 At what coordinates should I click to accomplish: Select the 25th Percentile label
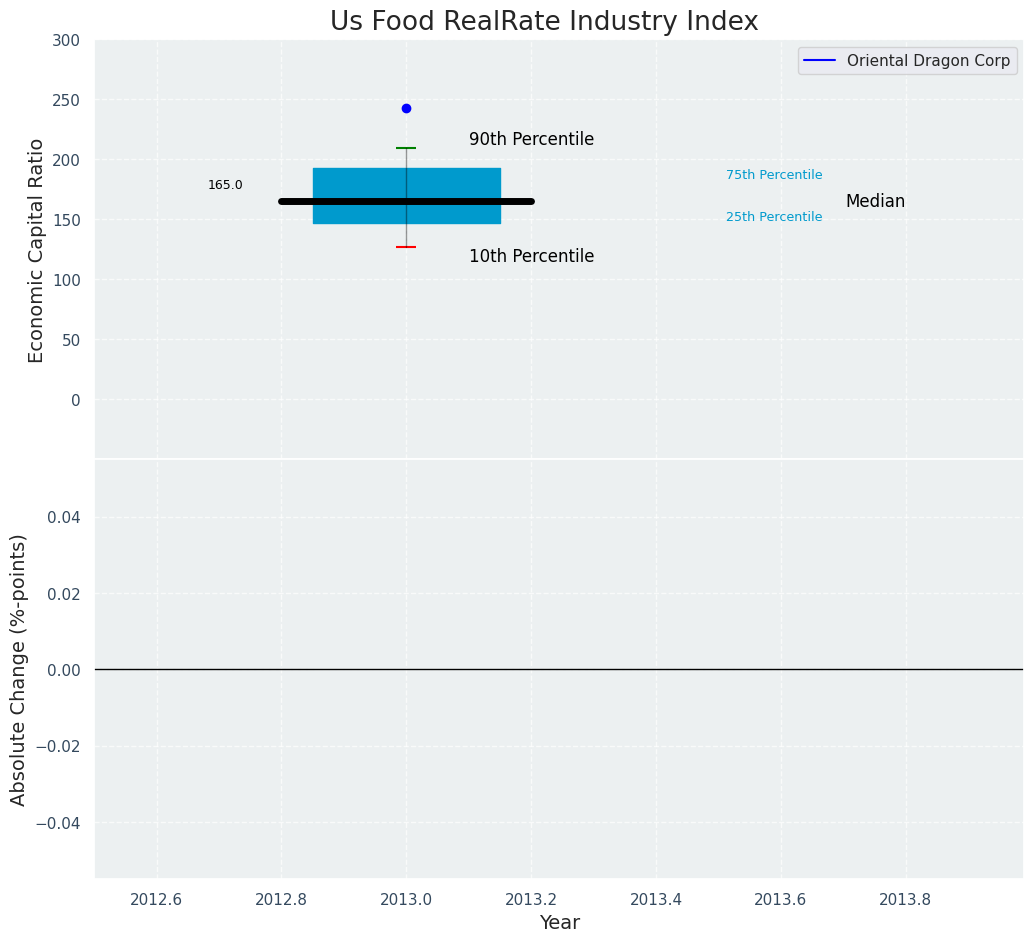coord(774,217)
